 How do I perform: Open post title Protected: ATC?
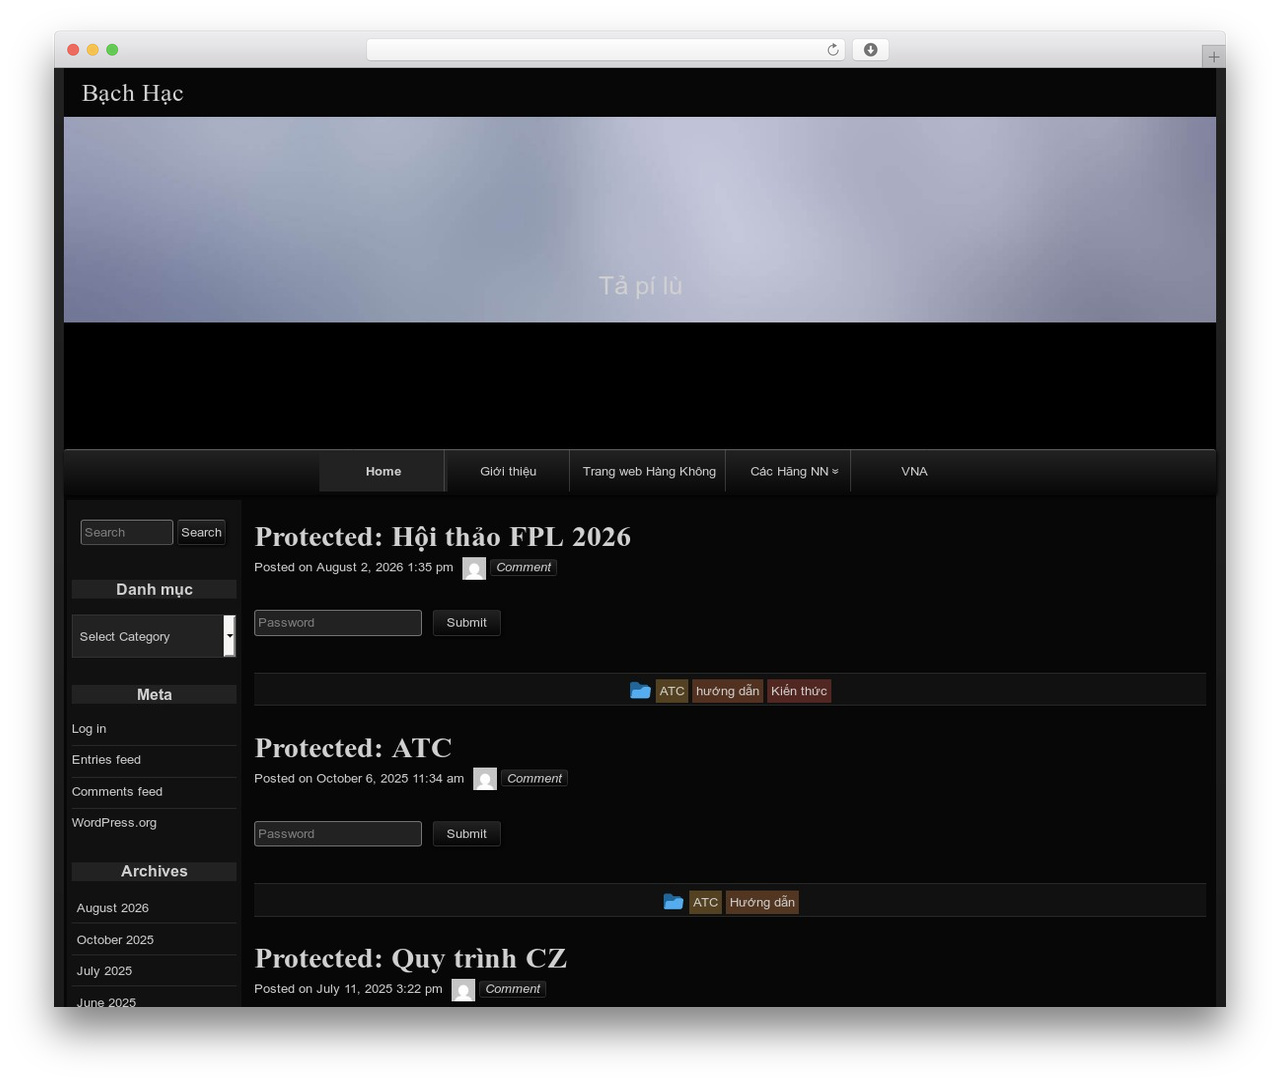pyautogui.click(x=353, y=748)
